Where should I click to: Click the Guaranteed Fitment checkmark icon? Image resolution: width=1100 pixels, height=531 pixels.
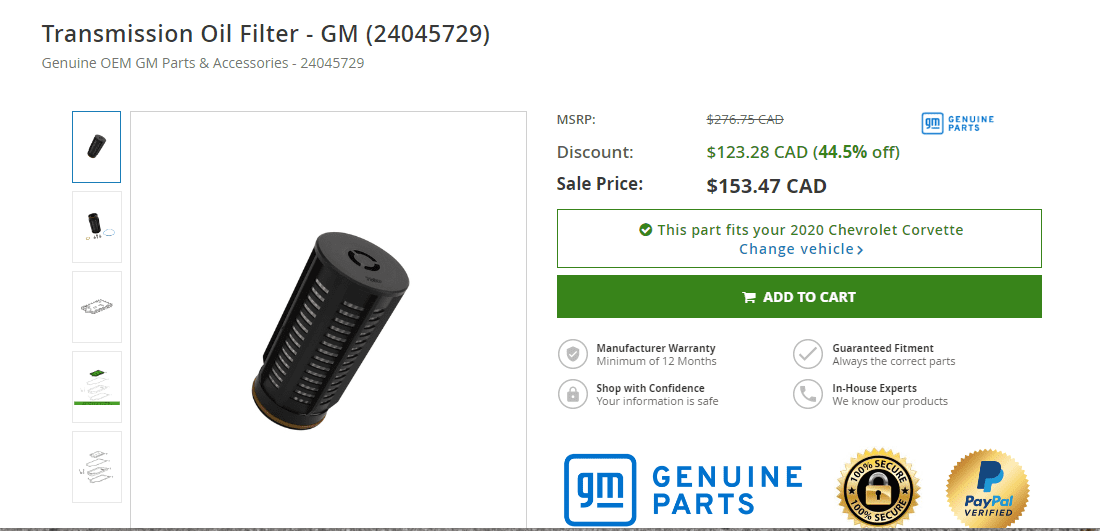pyautogui.click(x=808, y=354)
